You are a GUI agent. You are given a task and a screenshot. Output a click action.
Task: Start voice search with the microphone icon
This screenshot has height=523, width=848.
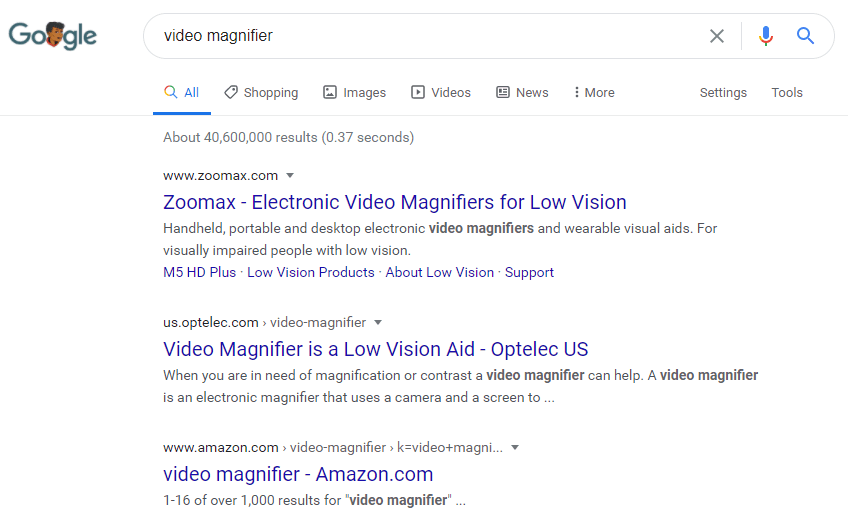(x=765, y=36)
